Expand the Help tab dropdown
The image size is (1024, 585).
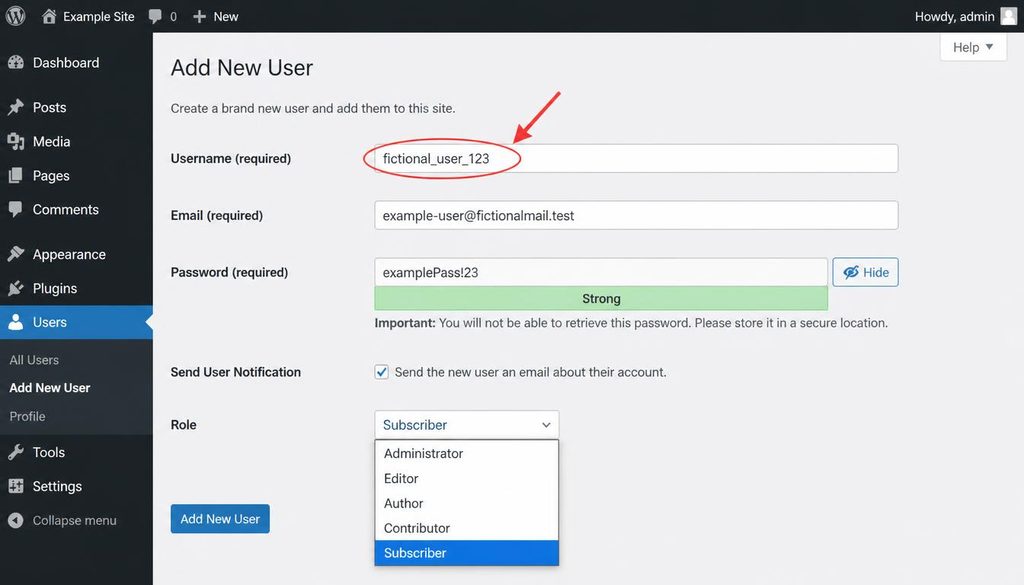[x=973, y=47]
